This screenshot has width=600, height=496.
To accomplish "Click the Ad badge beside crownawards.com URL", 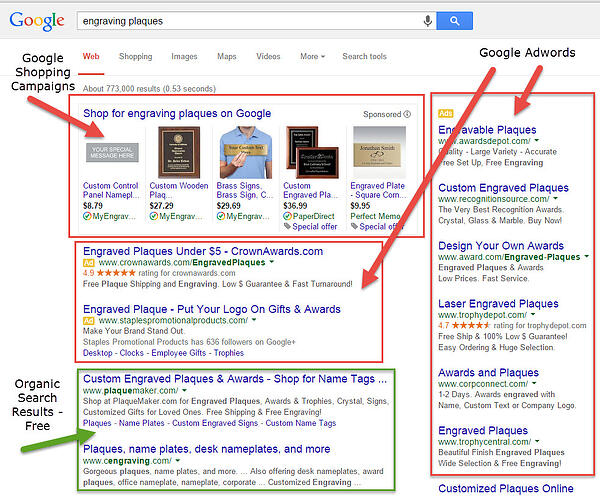I will coord(89,263).
